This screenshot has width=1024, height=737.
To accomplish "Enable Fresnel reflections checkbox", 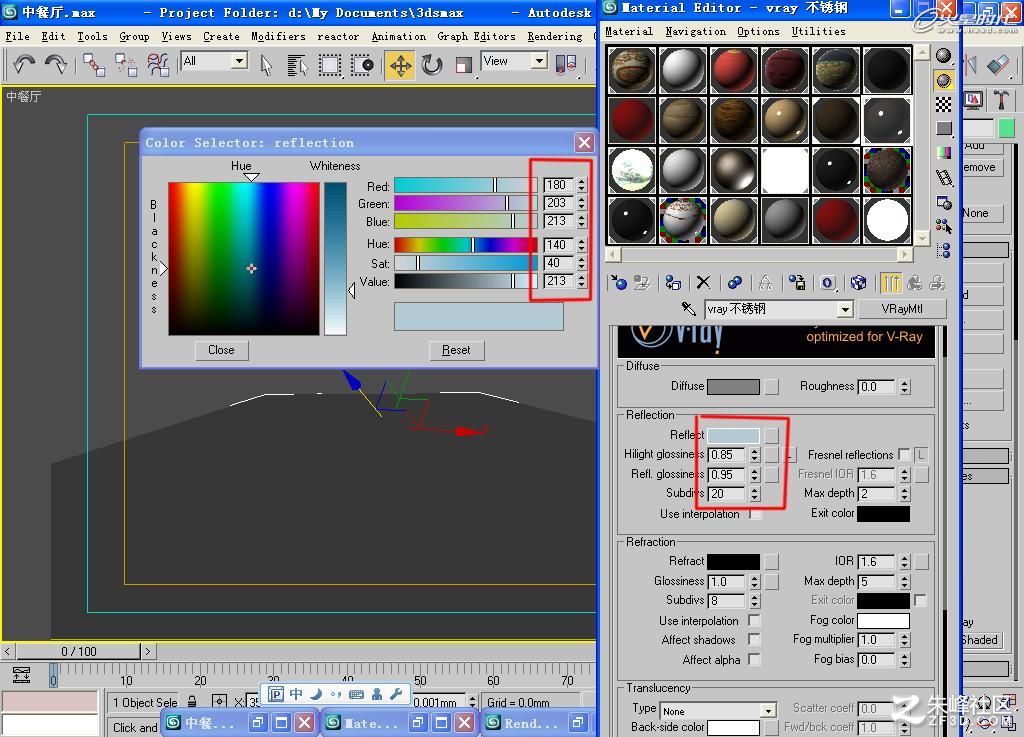I will point(904,454).
